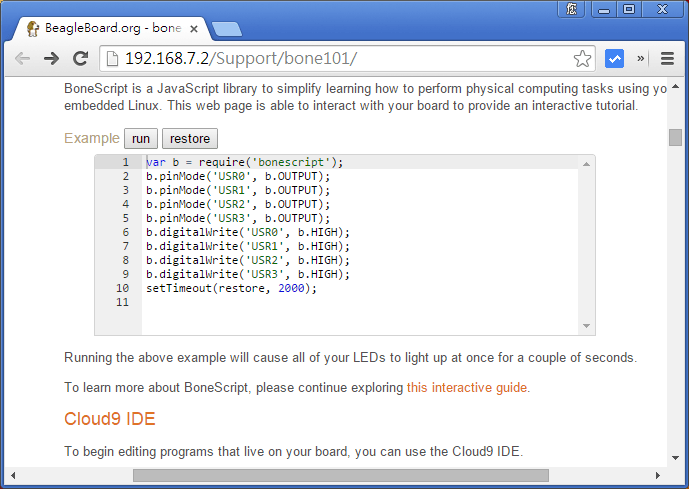Click the horizontal scroll left arrow
The image size is (689, 489).
pyautogui.click(x=13, y=475)
